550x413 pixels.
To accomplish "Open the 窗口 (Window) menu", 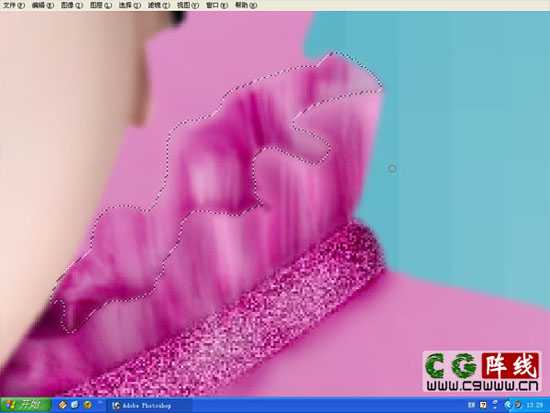I will pos(216,5).
